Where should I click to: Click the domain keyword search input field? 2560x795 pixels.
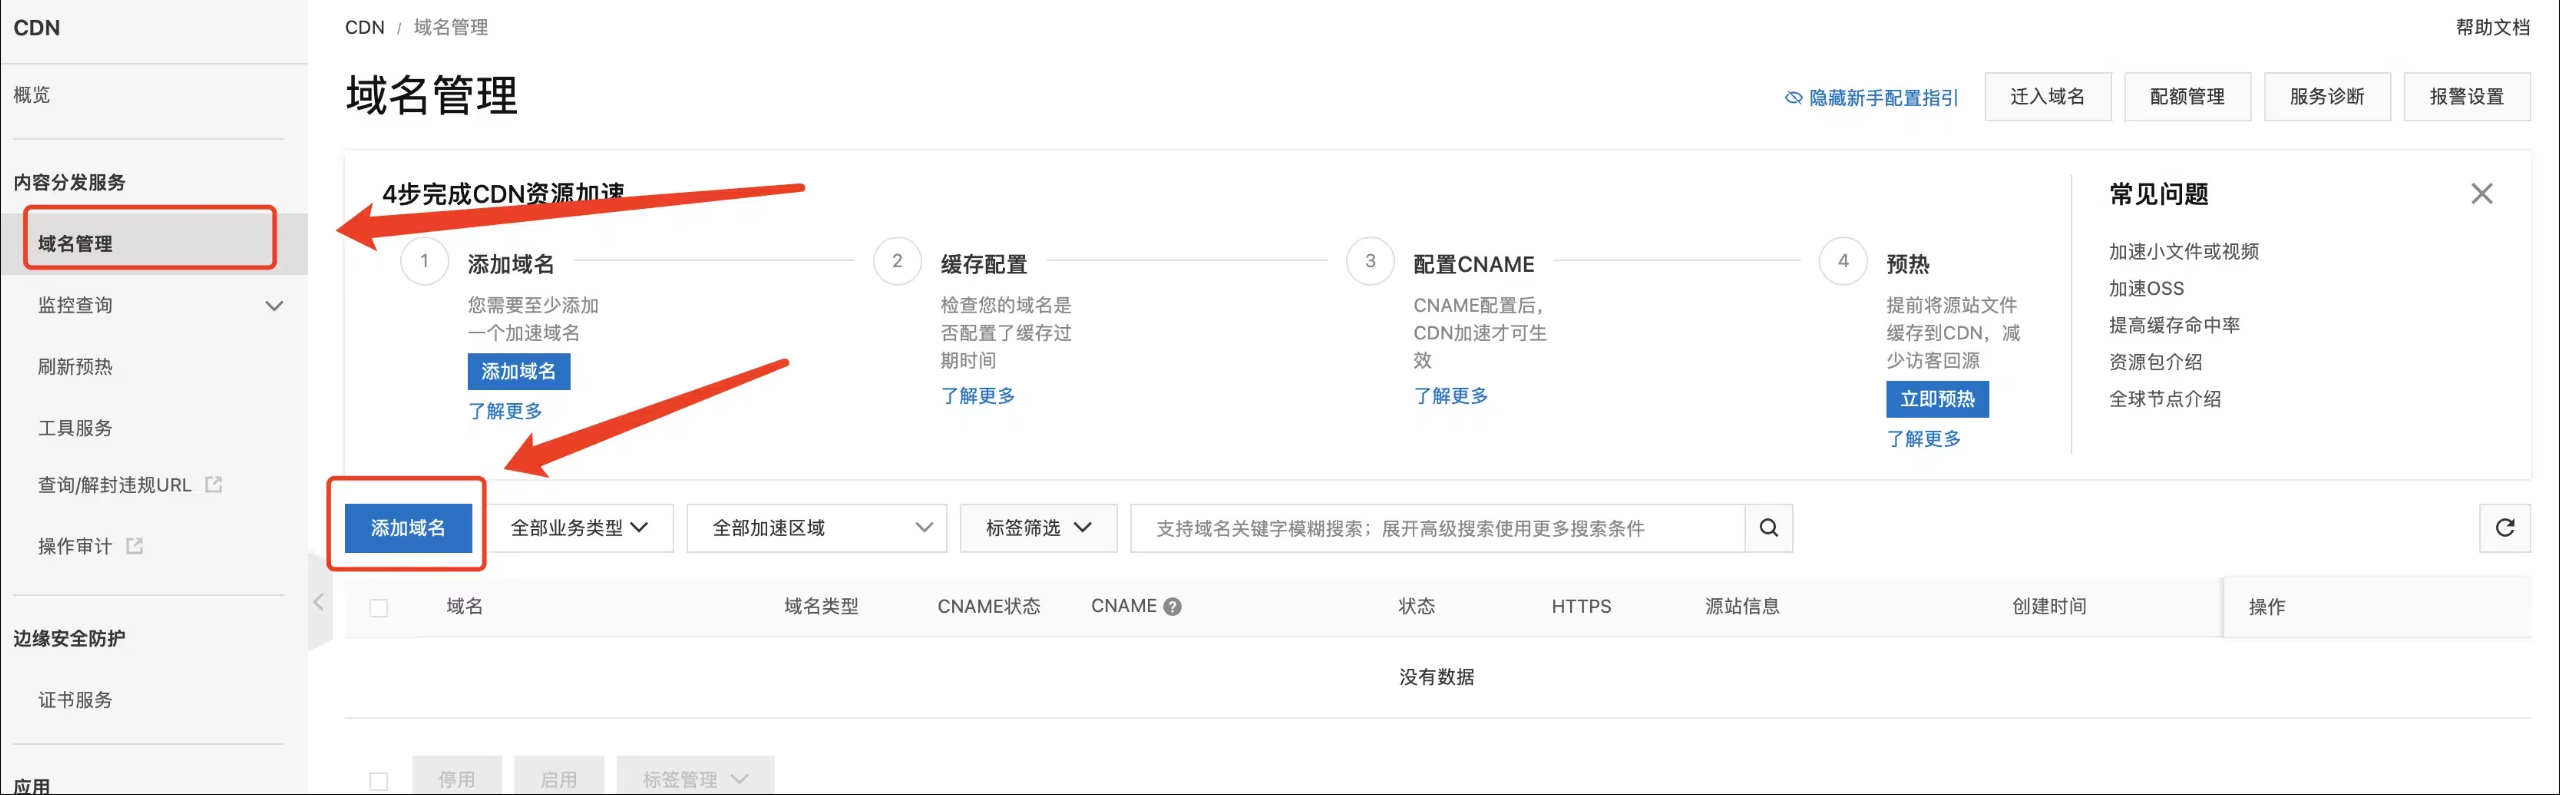coord(1436,528)
